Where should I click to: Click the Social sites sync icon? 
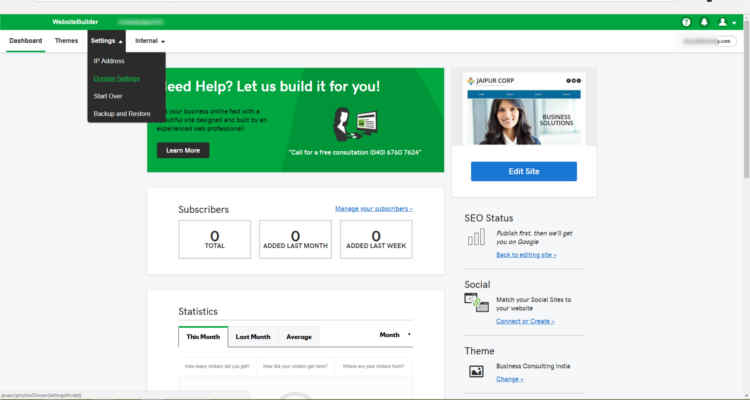[476, 304]
